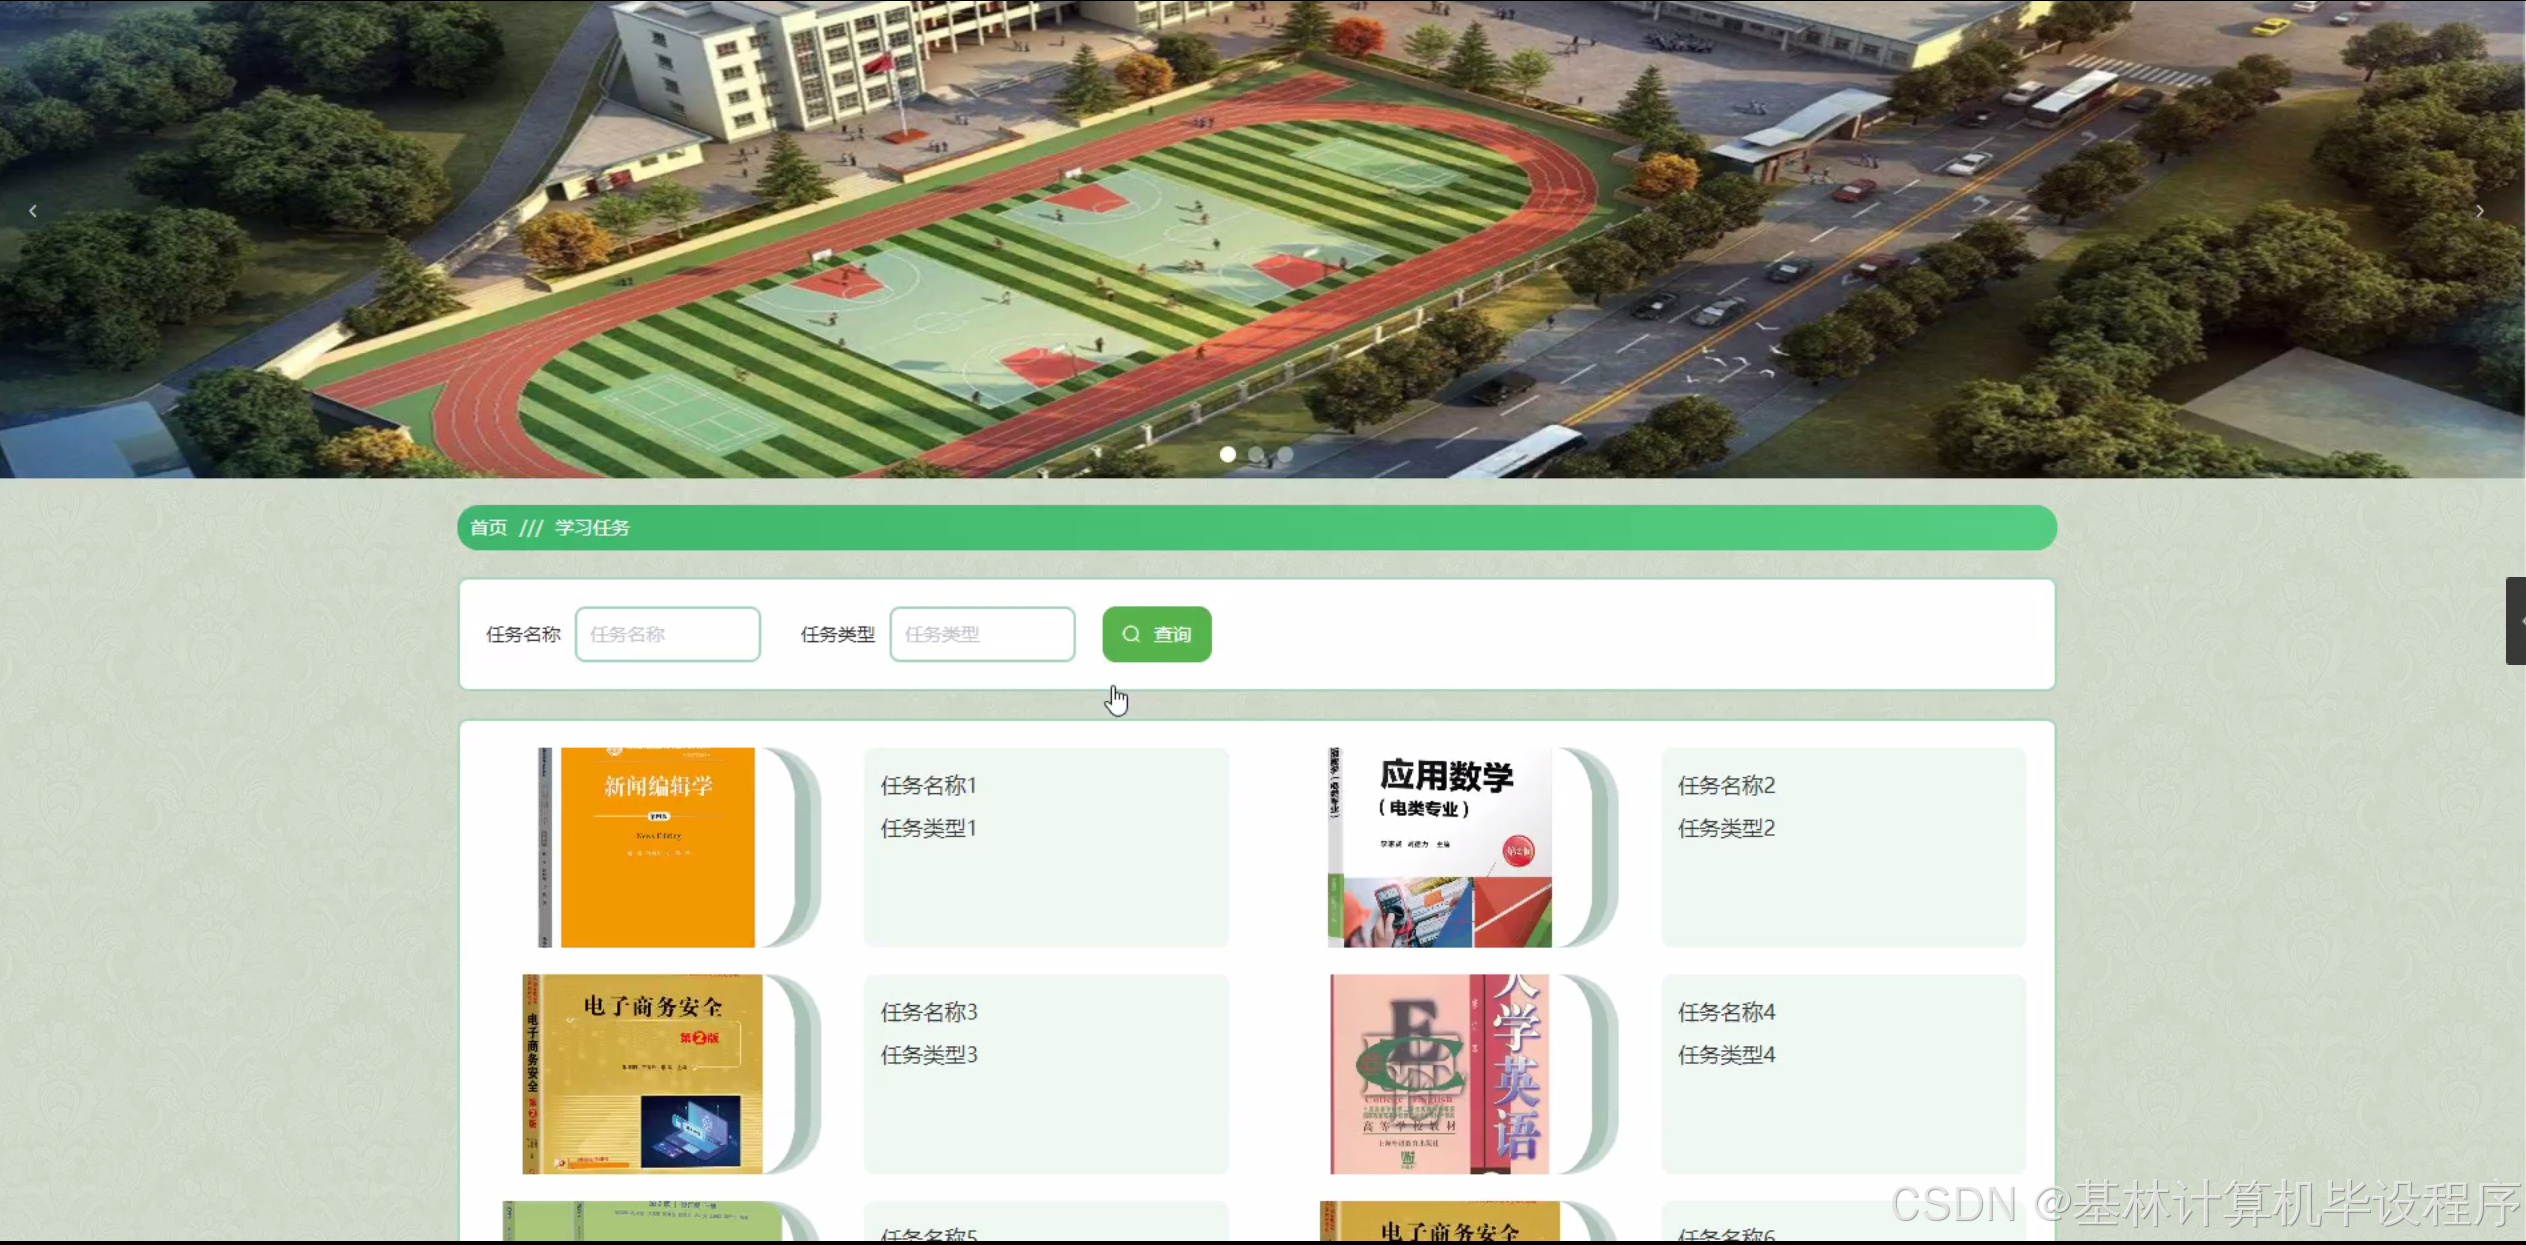2526x1245 pixels.
Task: Select the second carousel indicator dot
Action: point(1256,454)
